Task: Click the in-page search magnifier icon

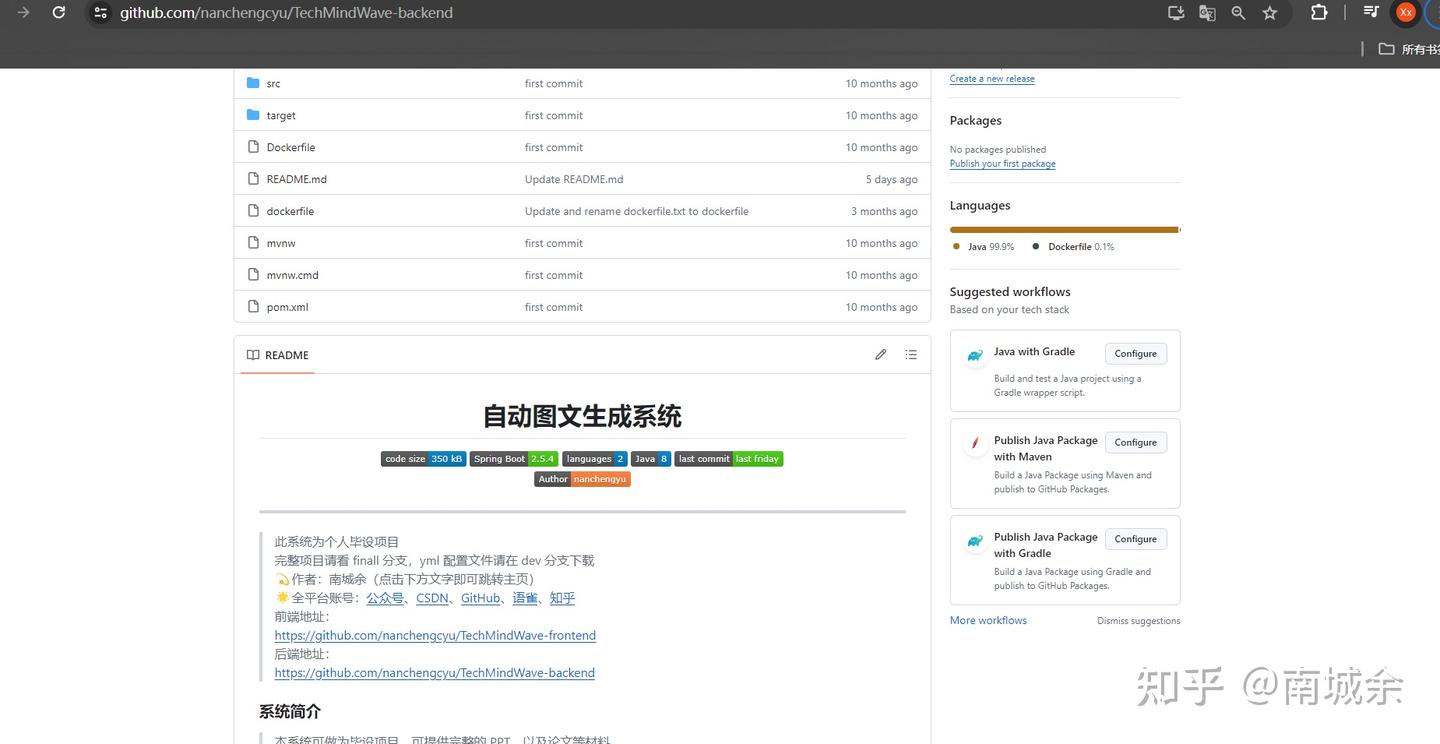Action: 1238,12
